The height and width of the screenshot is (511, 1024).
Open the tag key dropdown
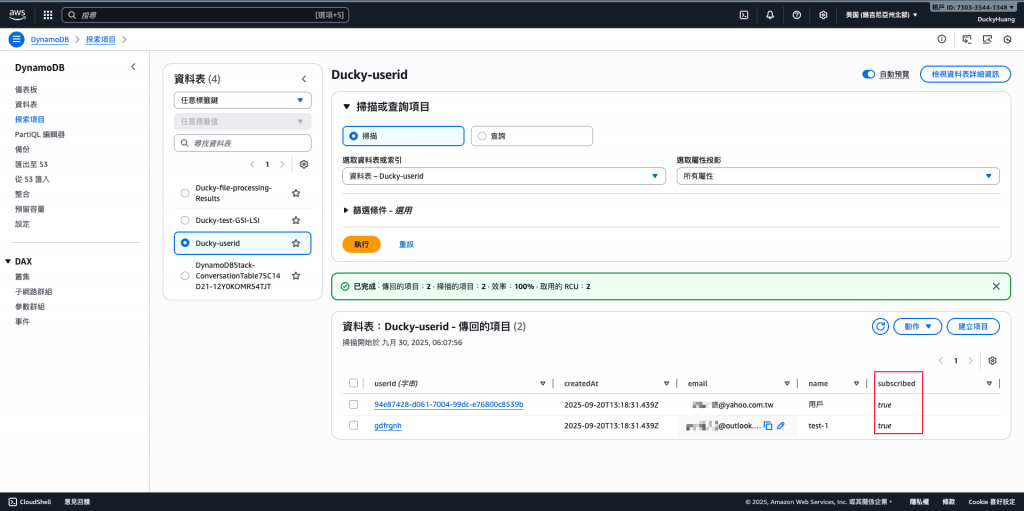[242, 101]
